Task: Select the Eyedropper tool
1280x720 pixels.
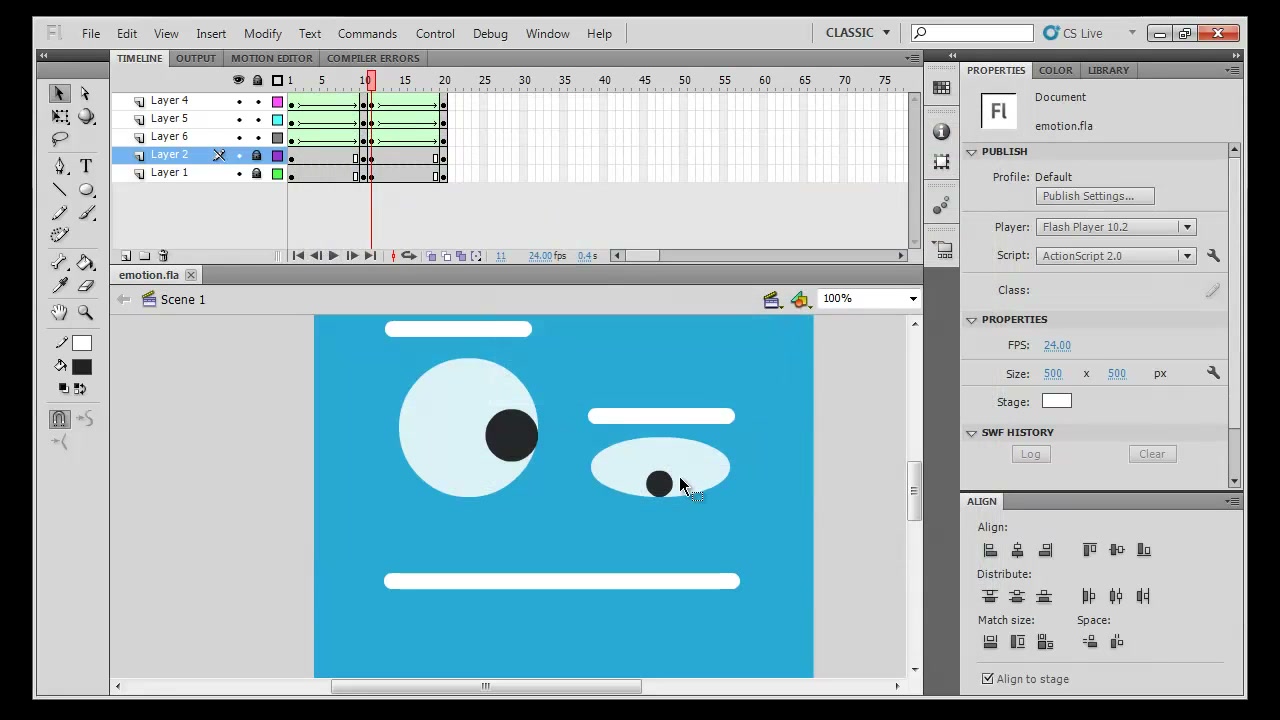Action: [x=59, y=286]
